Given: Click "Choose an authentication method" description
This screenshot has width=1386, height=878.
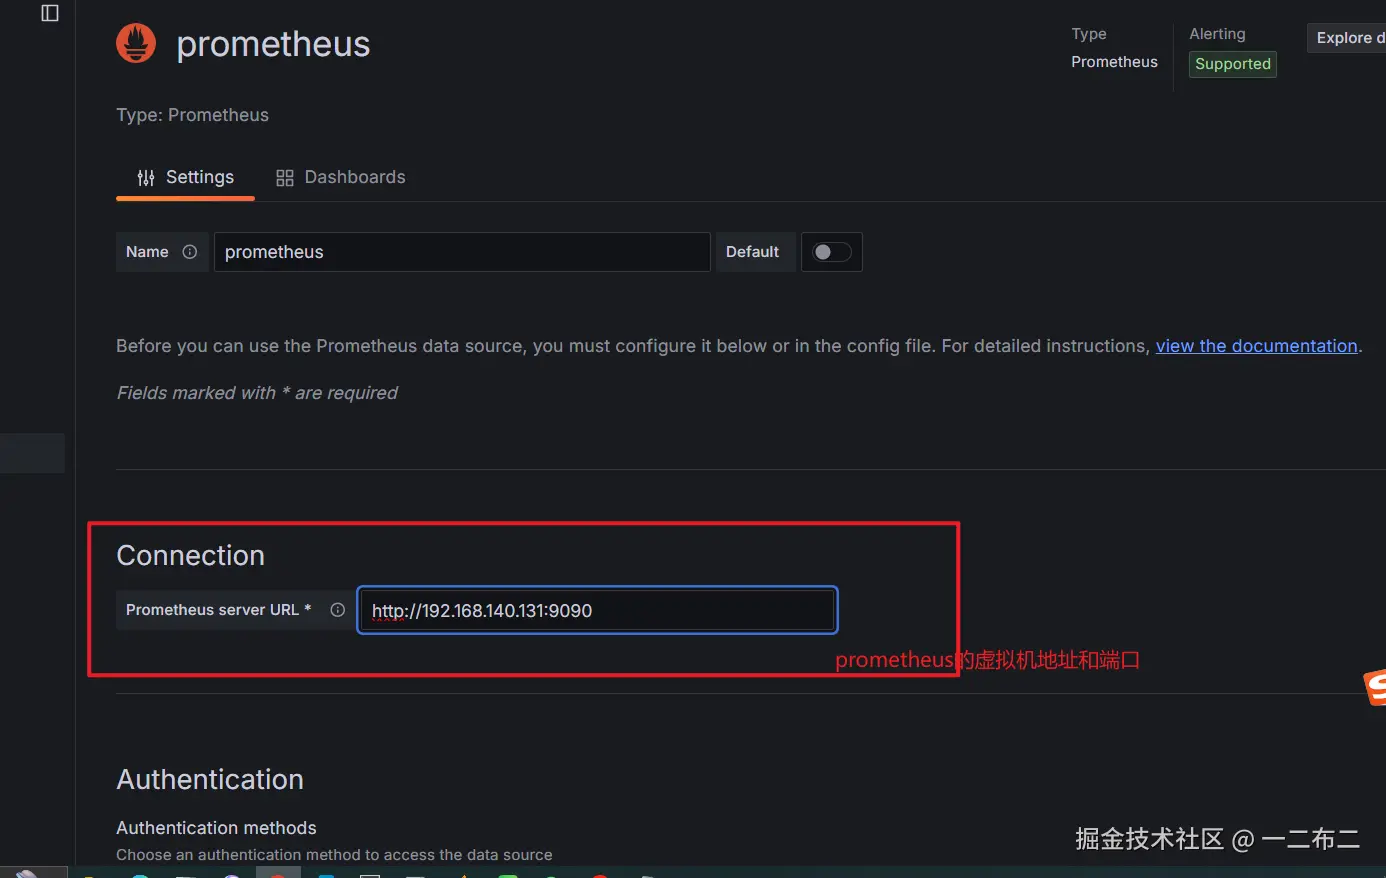Looking at the screenshot, I should pyautogui.click(x=334, y=855).
